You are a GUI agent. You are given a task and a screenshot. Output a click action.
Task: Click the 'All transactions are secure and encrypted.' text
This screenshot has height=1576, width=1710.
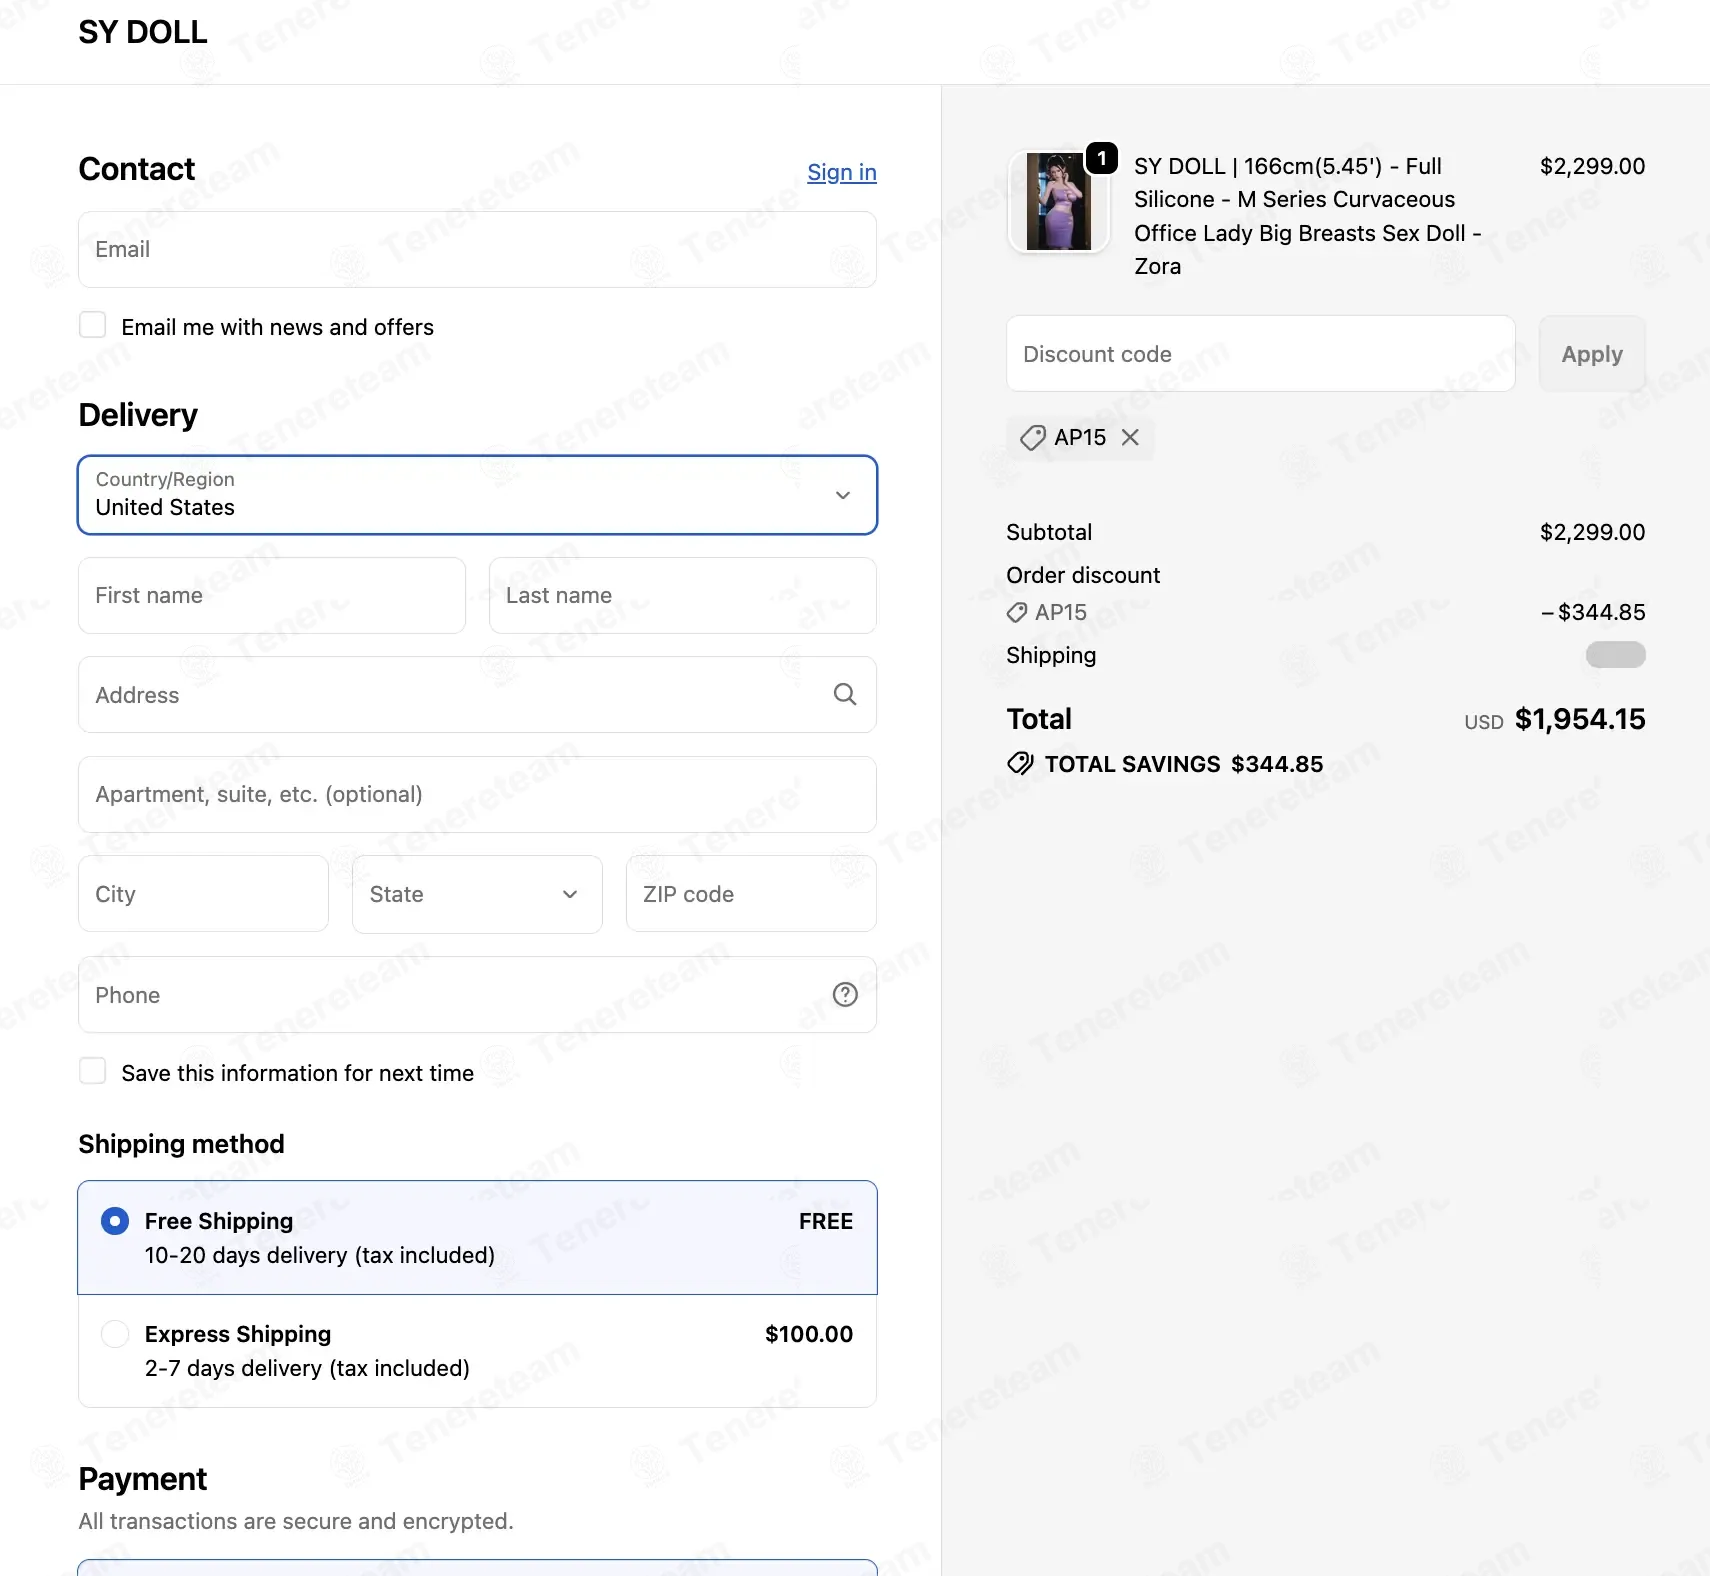coord(296,1521)
